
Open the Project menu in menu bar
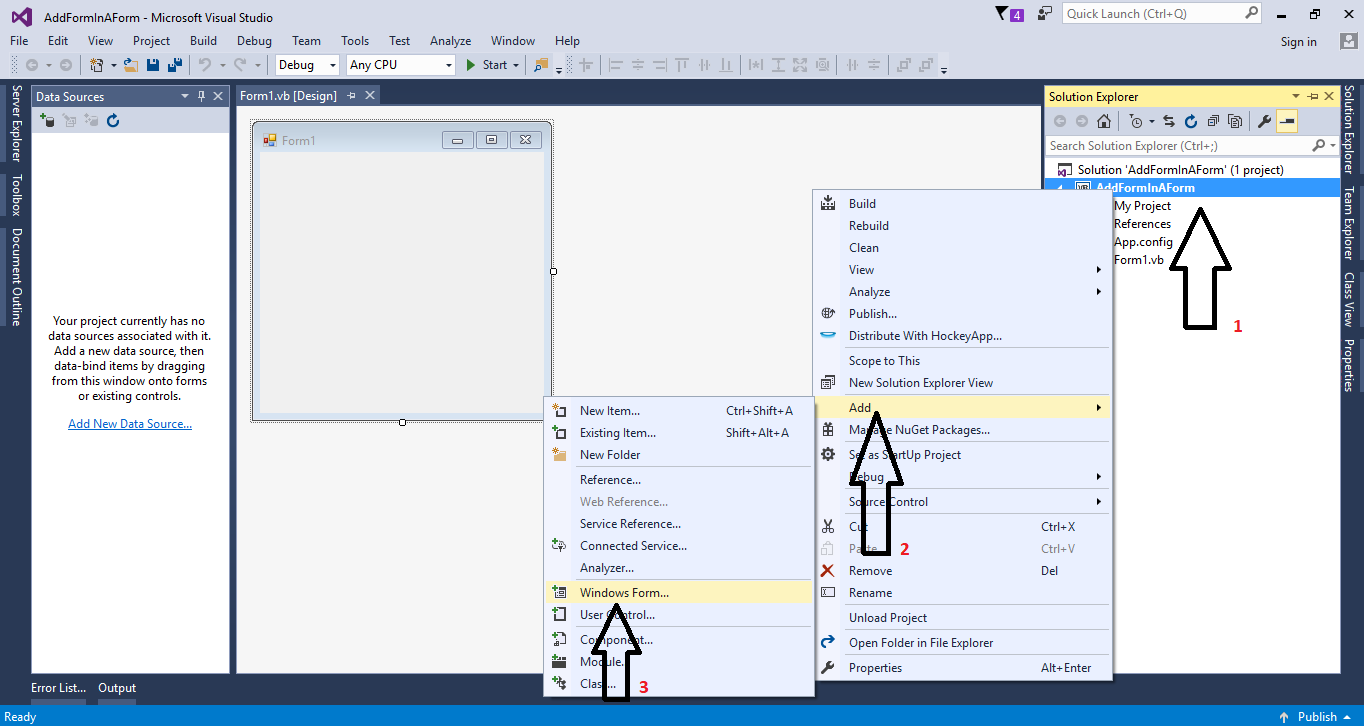point(151,41)
